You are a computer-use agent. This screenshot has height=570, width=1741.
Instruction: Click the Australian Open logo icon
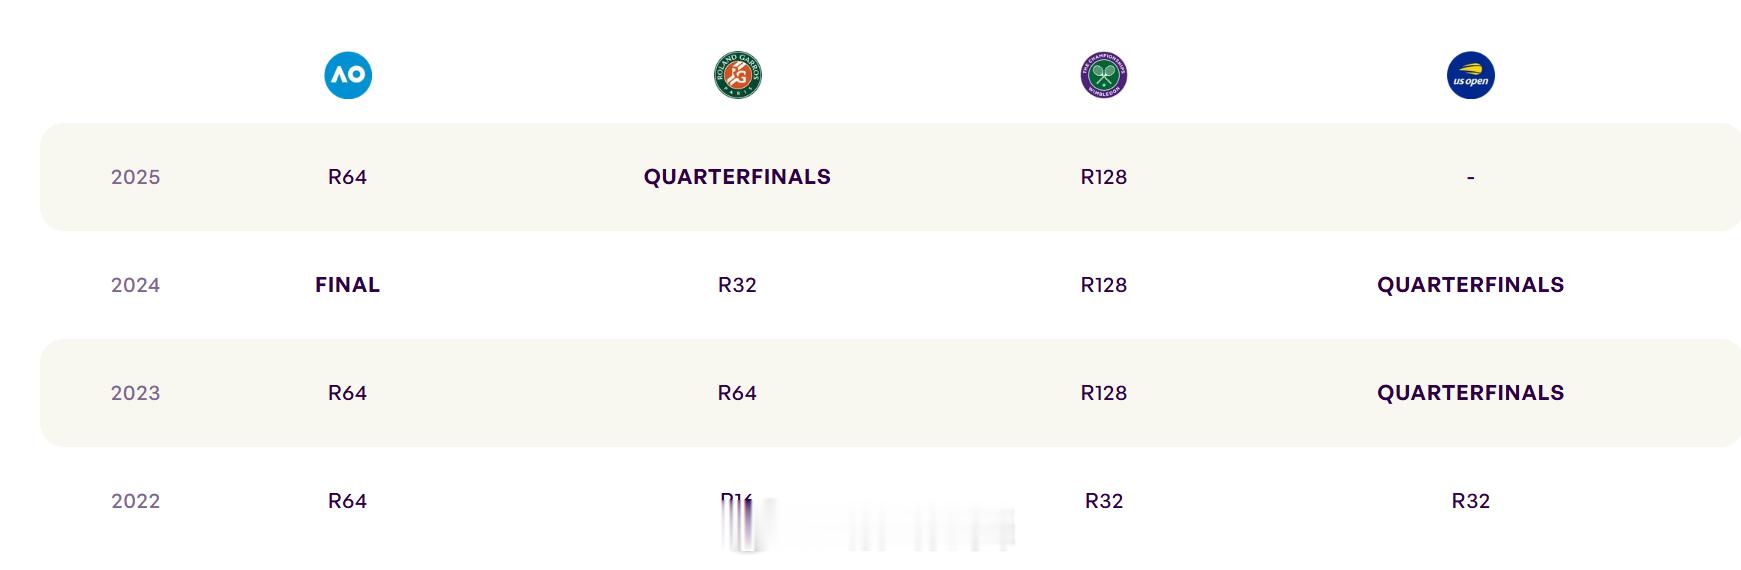348,75
